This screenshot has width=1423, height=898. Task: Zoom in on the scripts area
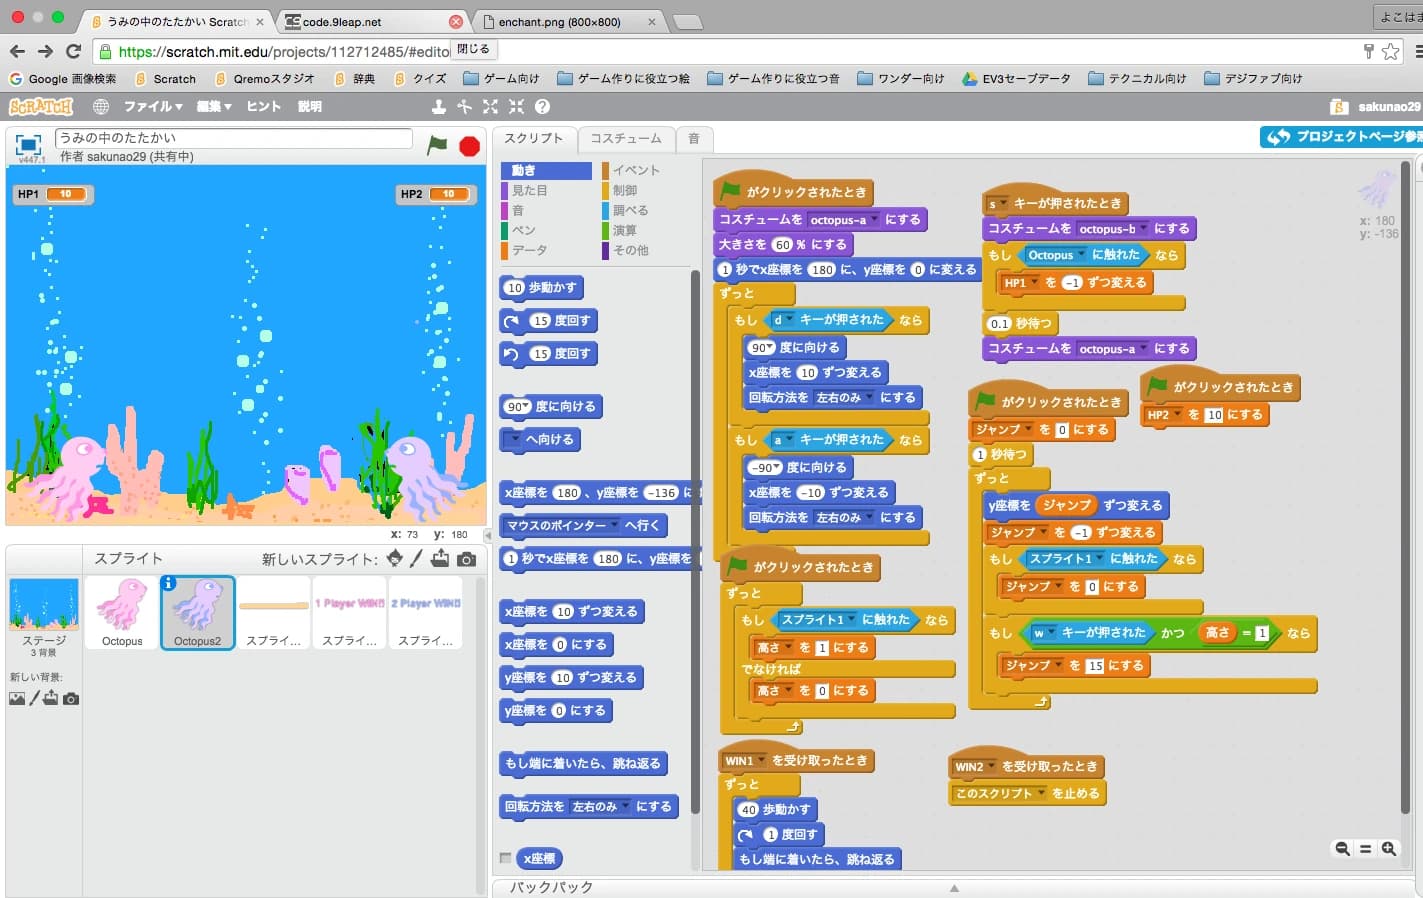pyautogui.click(x=1389, y=848)
